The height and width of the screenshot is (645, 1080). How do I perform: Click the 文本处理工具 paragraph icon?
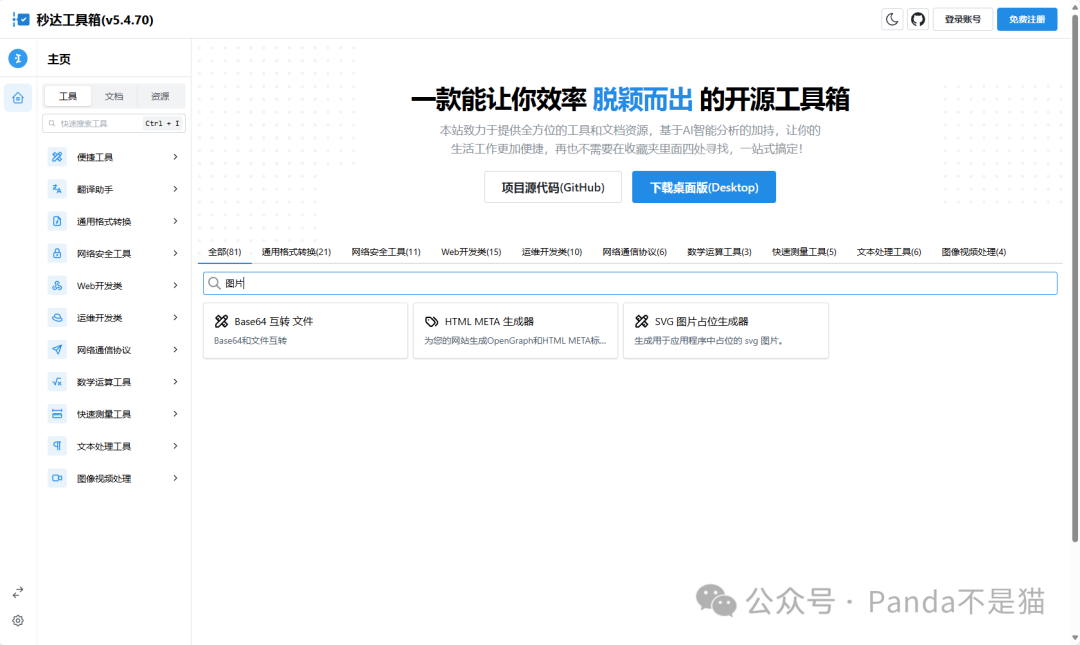click(57, 446)
